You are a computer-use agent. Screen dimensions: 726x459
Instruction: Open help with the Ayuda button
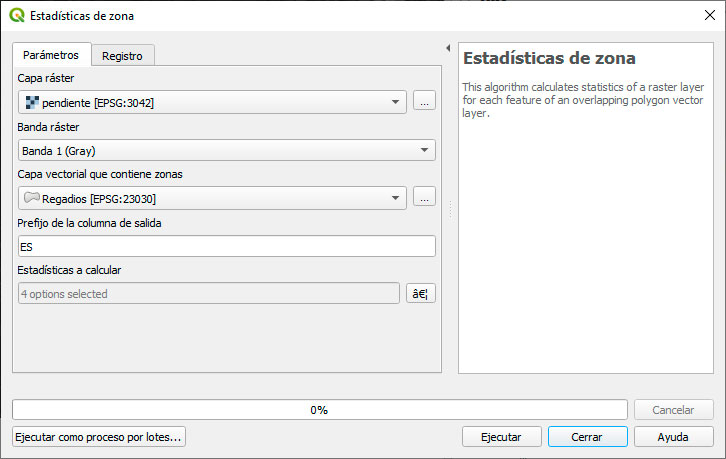point(673,437)
